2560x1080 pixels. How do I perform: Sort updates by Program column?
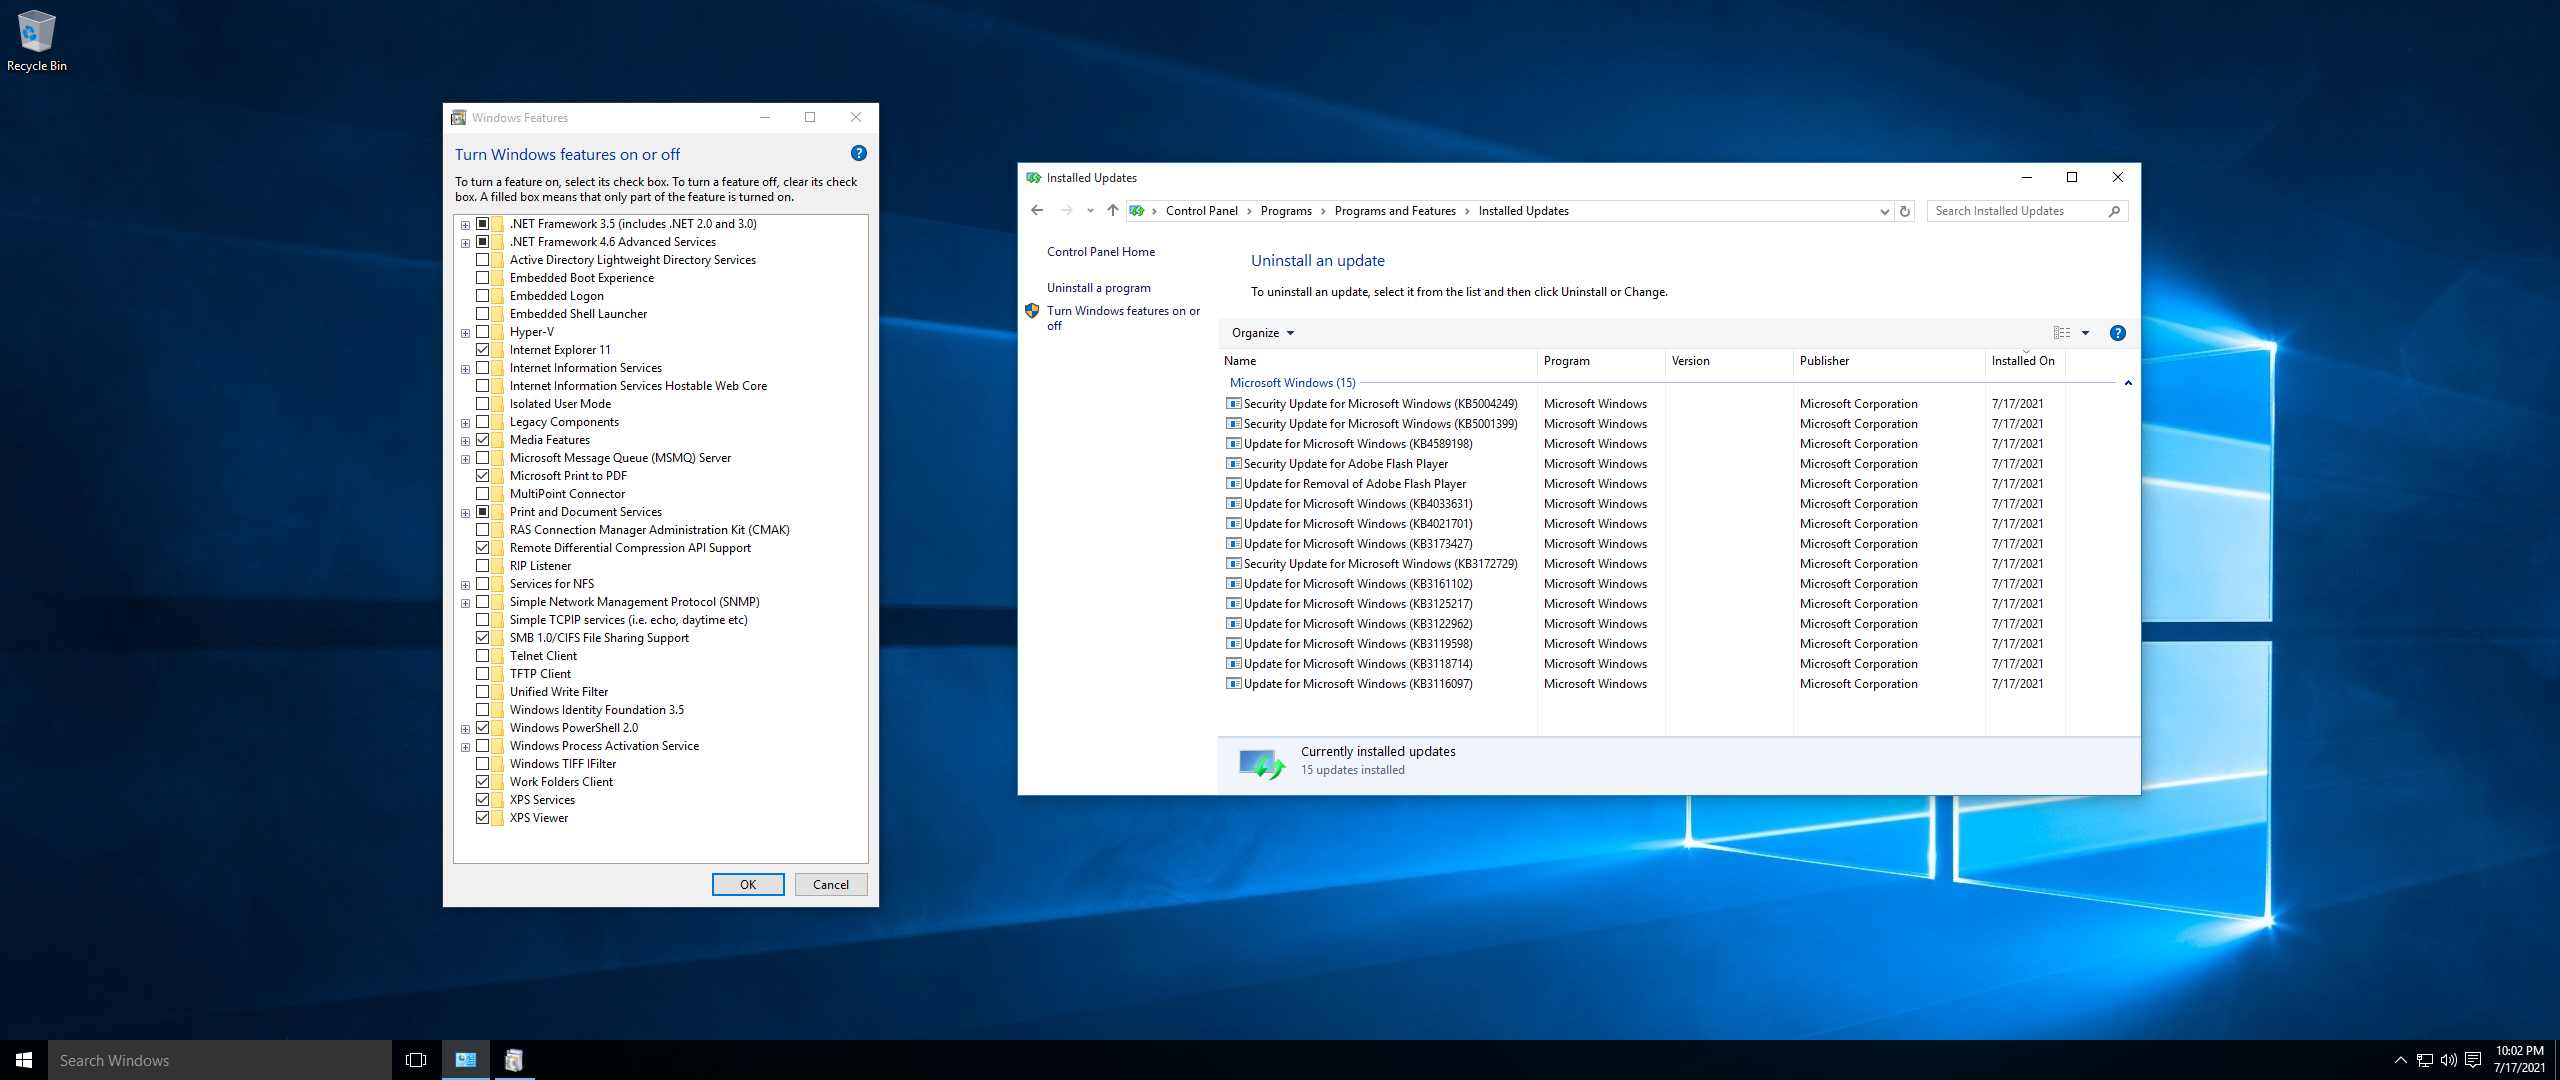tap(1601, 361)
